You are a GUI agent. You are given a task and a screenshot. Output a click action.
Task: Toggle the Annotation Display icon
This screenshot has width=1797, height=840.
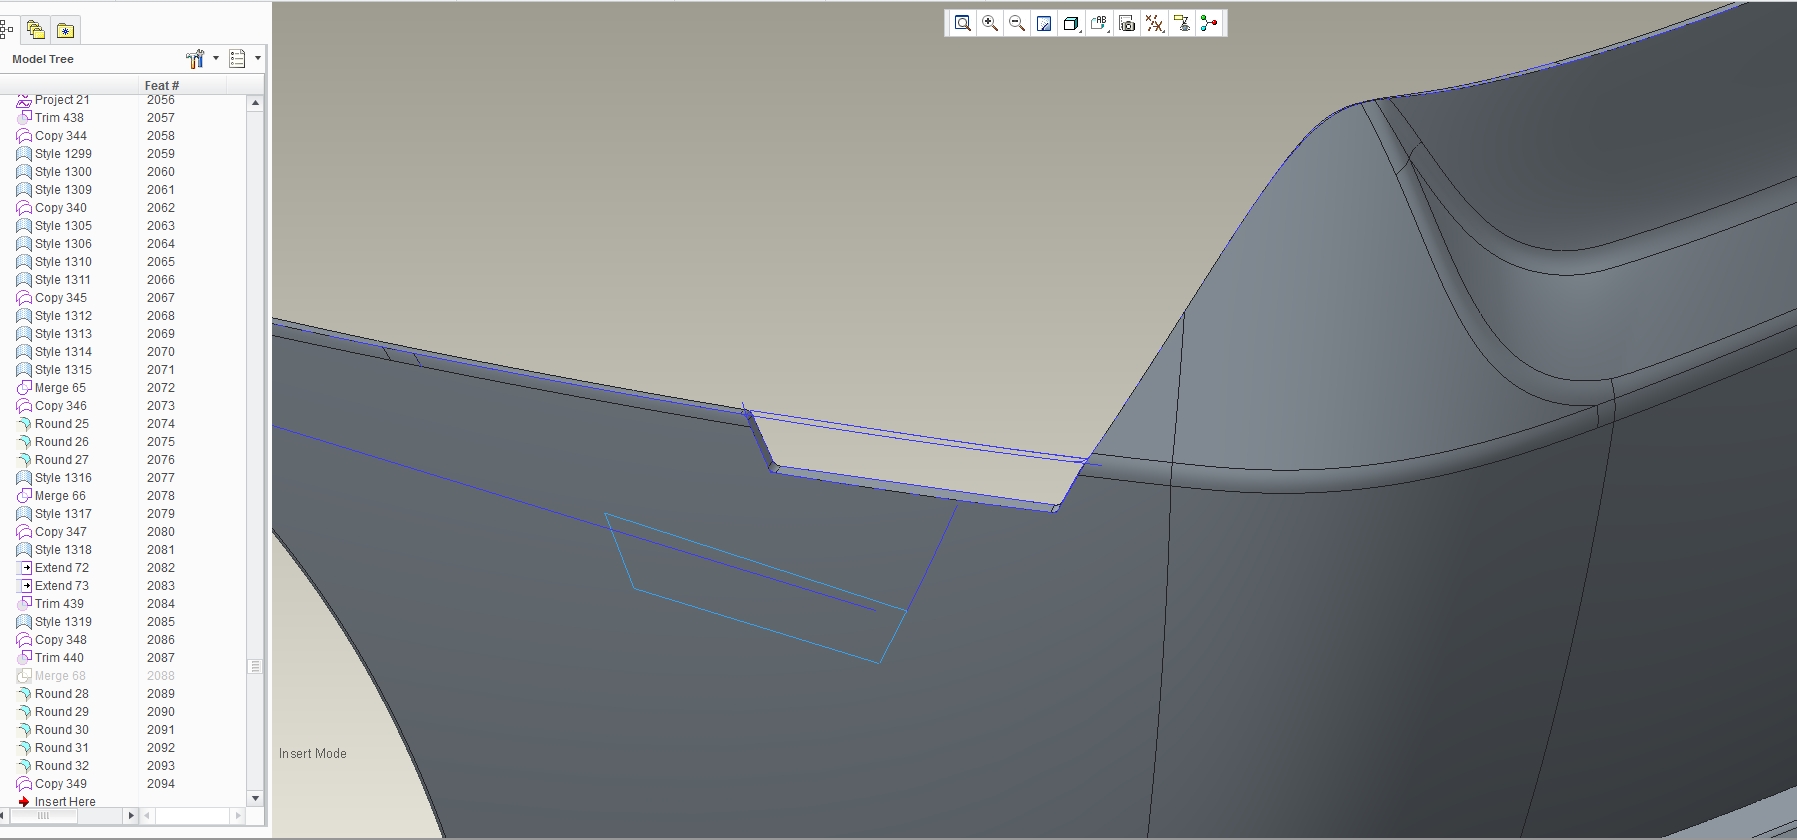pos(1182,23)
